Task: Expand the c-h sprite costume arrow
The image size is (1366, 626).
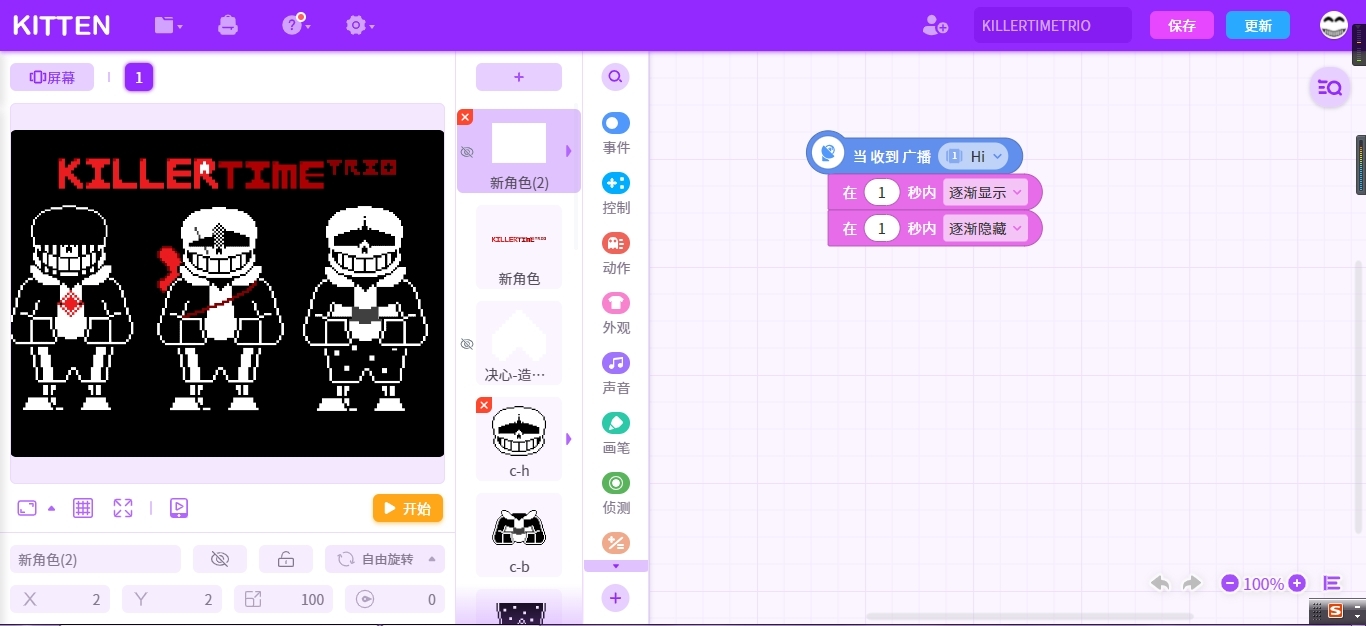Action: [x=569, y=439]
